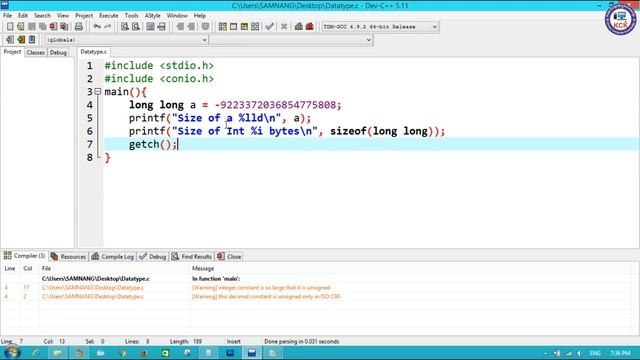The width and height of the screenshot is (640, 360).
Task: Open Replace with the second magnifier icon
Action: click(136, 27)
